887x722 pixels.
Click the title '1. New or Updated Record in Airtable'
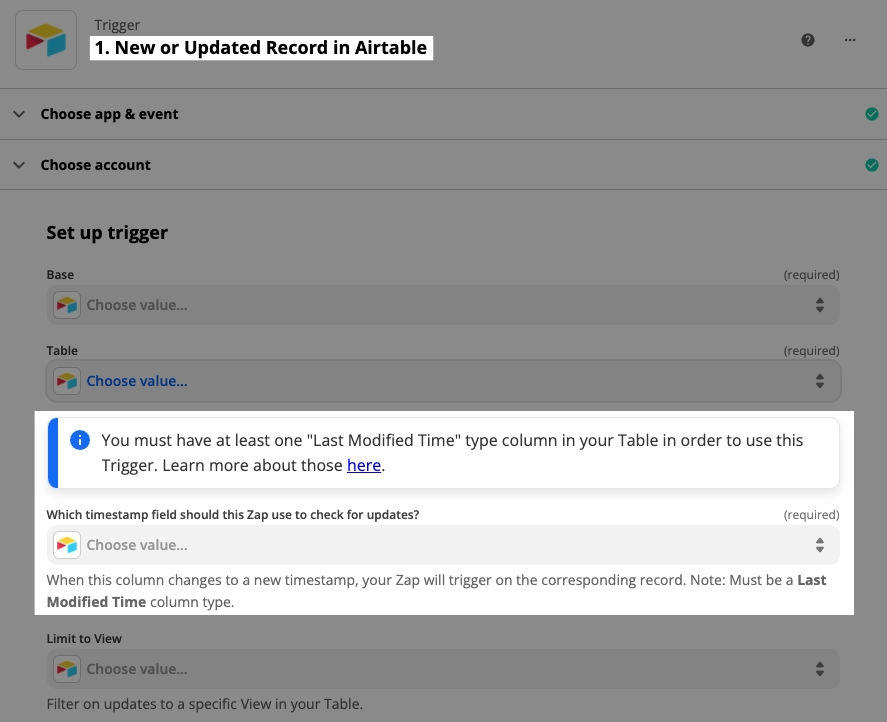[261, 48]
